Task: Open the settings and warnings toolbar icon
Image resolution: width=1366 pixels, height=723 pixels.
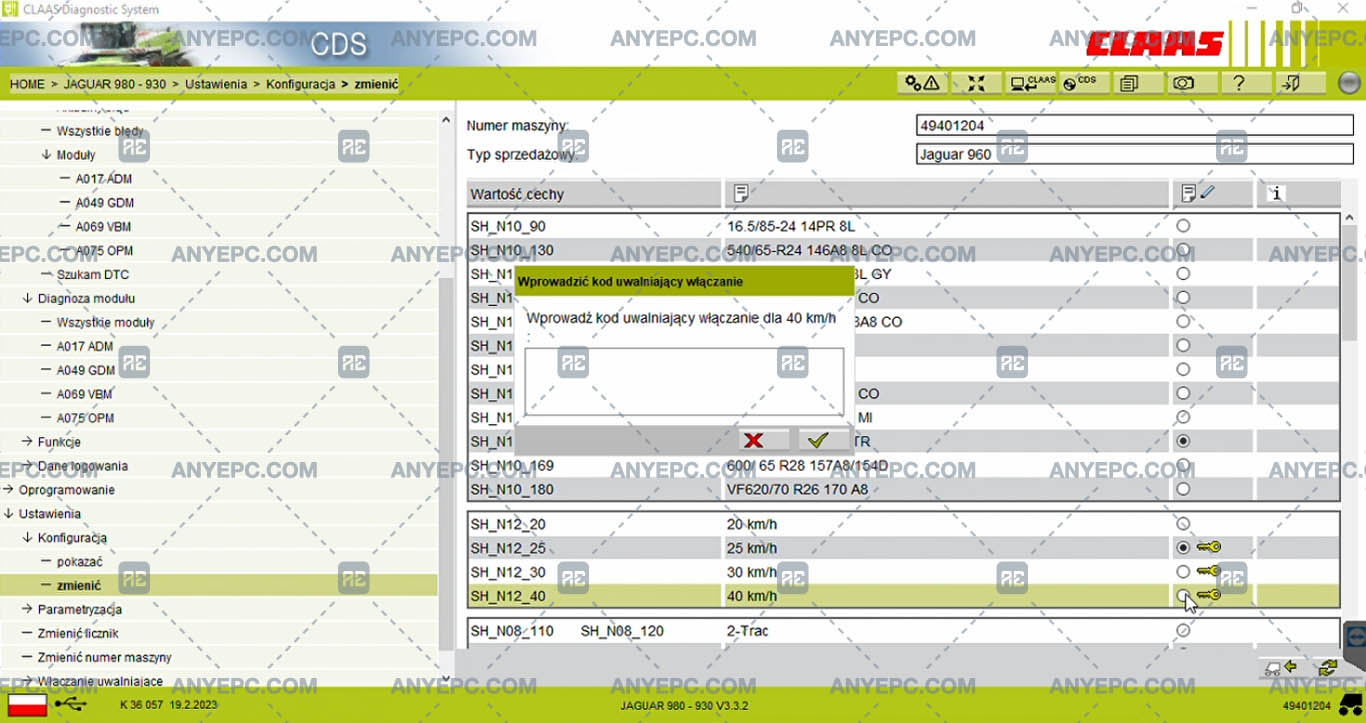Action: [922, 83]
